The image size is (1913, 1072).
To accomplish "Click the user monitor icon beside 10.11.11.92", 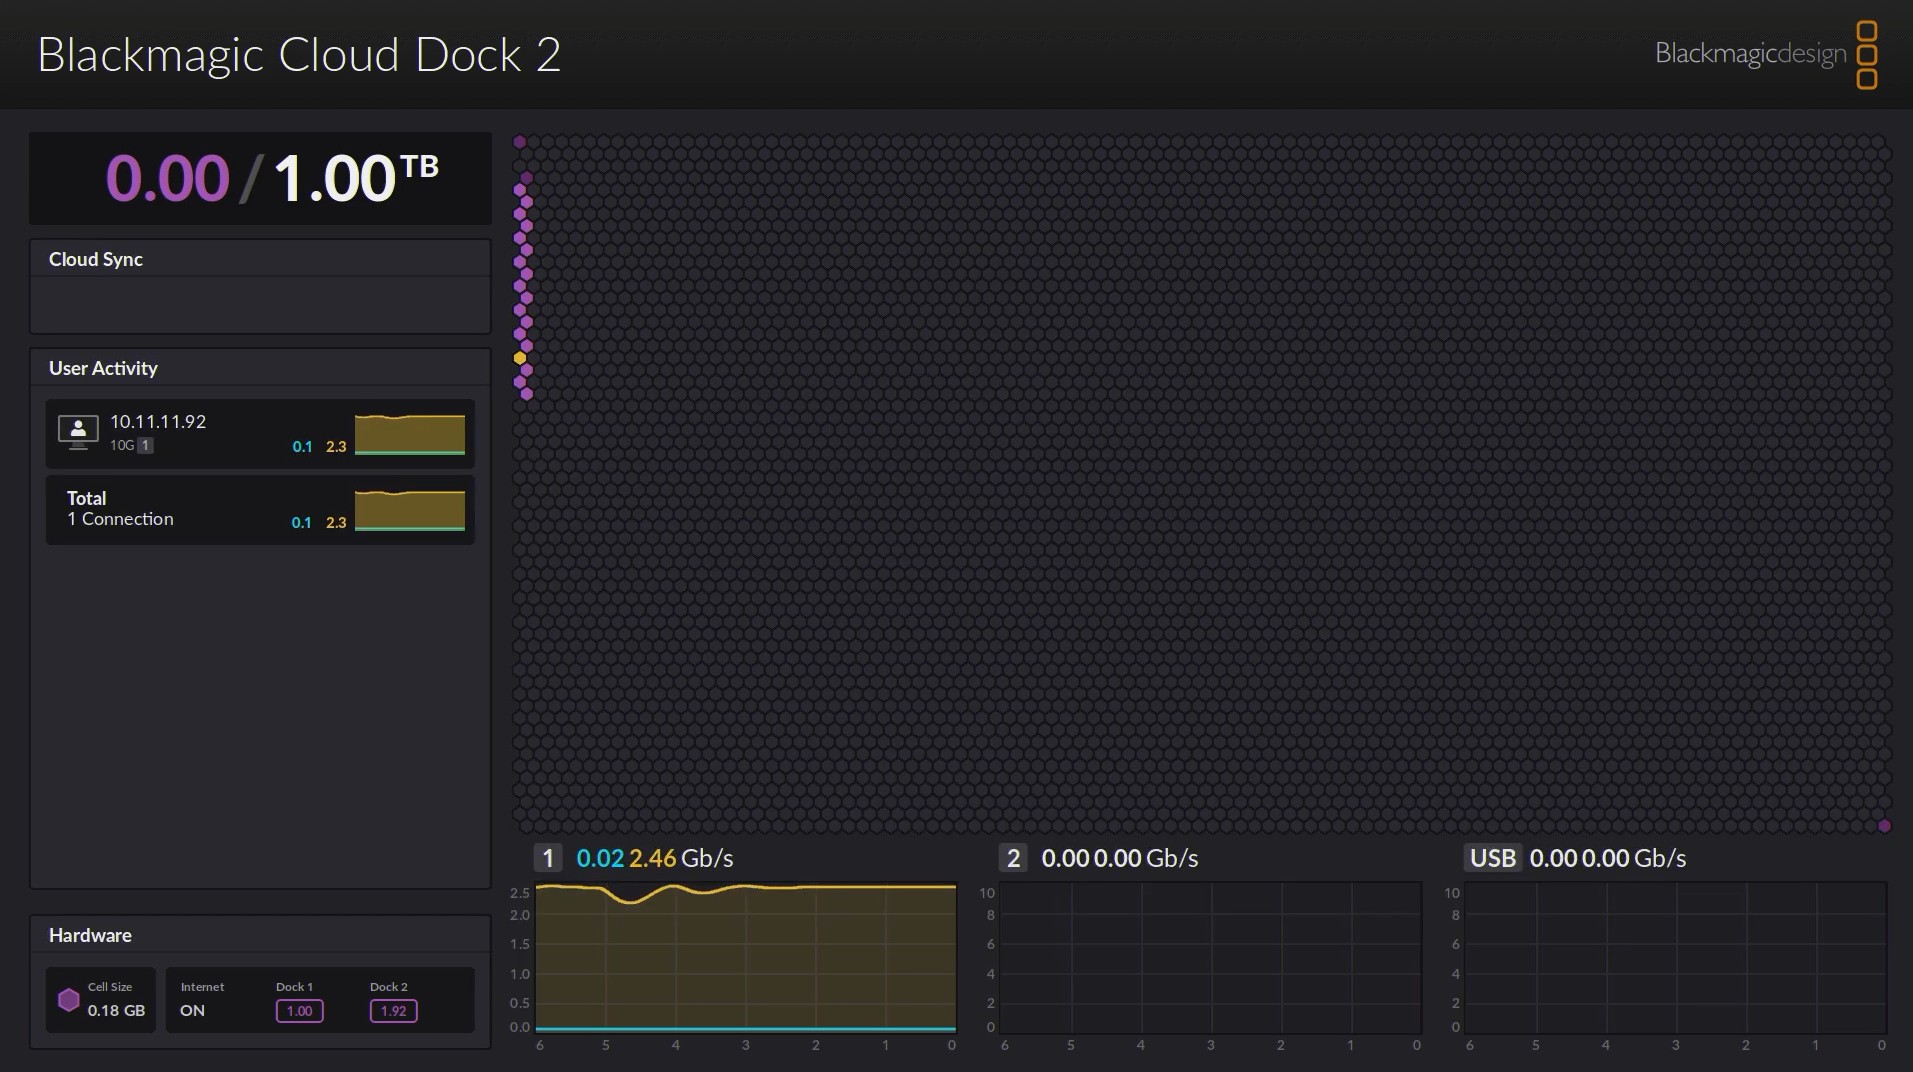I will point(78,432).
